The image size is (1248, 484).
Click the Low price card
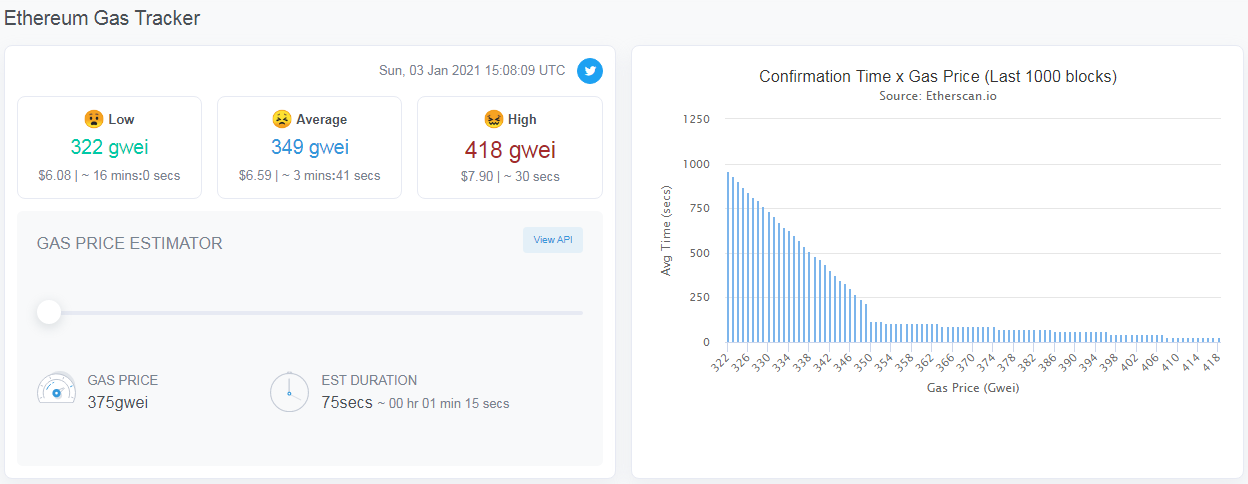110,147
